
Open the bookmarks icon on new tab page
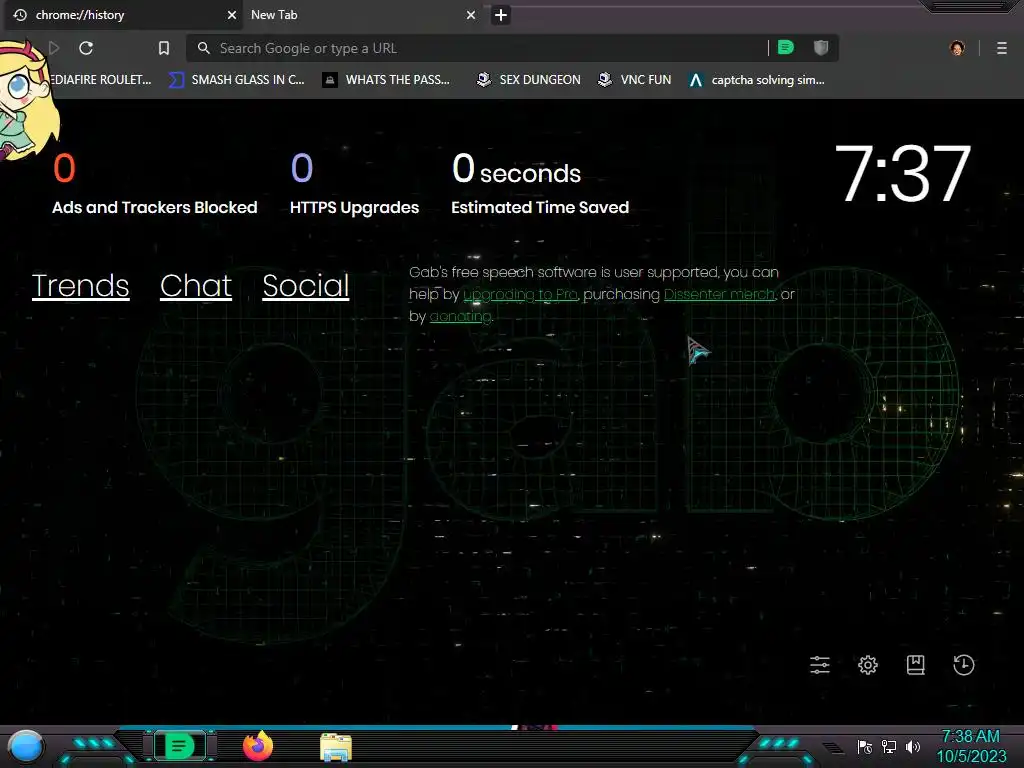916,665
